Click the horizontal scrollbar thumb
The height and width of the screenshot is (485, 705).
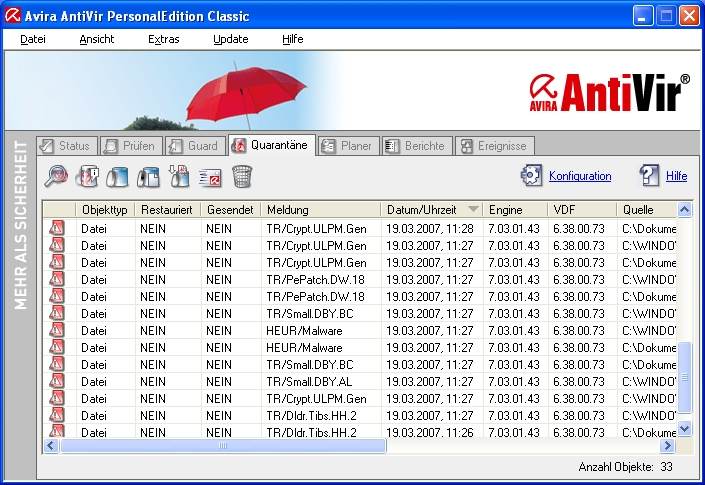[223, 446]
